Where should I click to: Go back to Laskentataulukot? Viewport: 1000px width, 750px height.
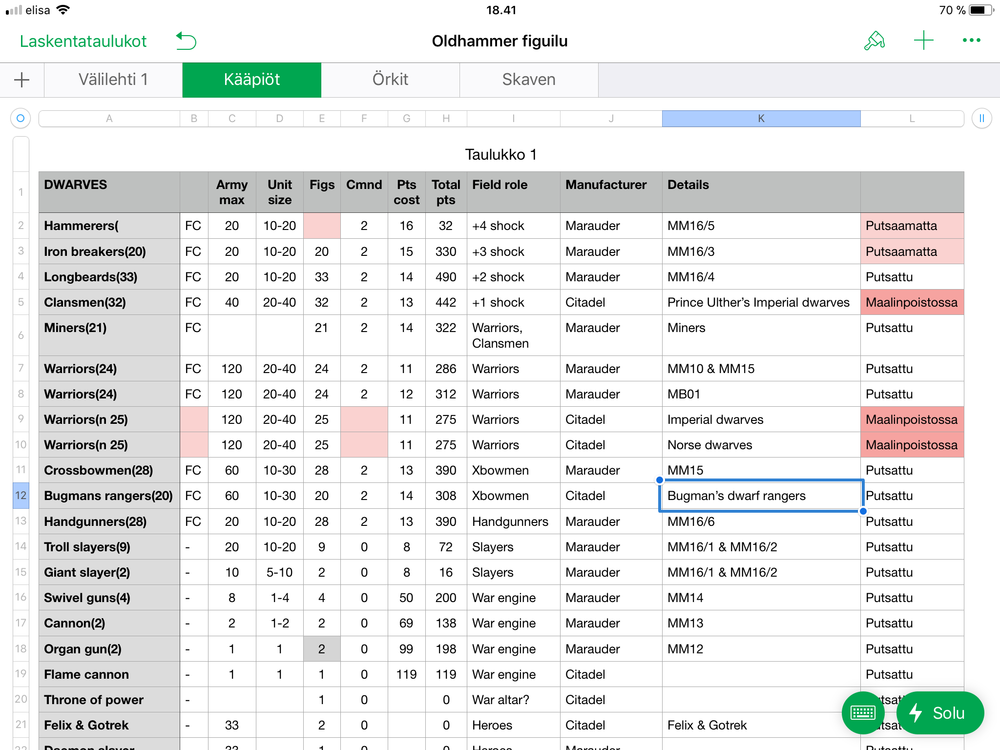pyautogui.click(x=83, y=41)
